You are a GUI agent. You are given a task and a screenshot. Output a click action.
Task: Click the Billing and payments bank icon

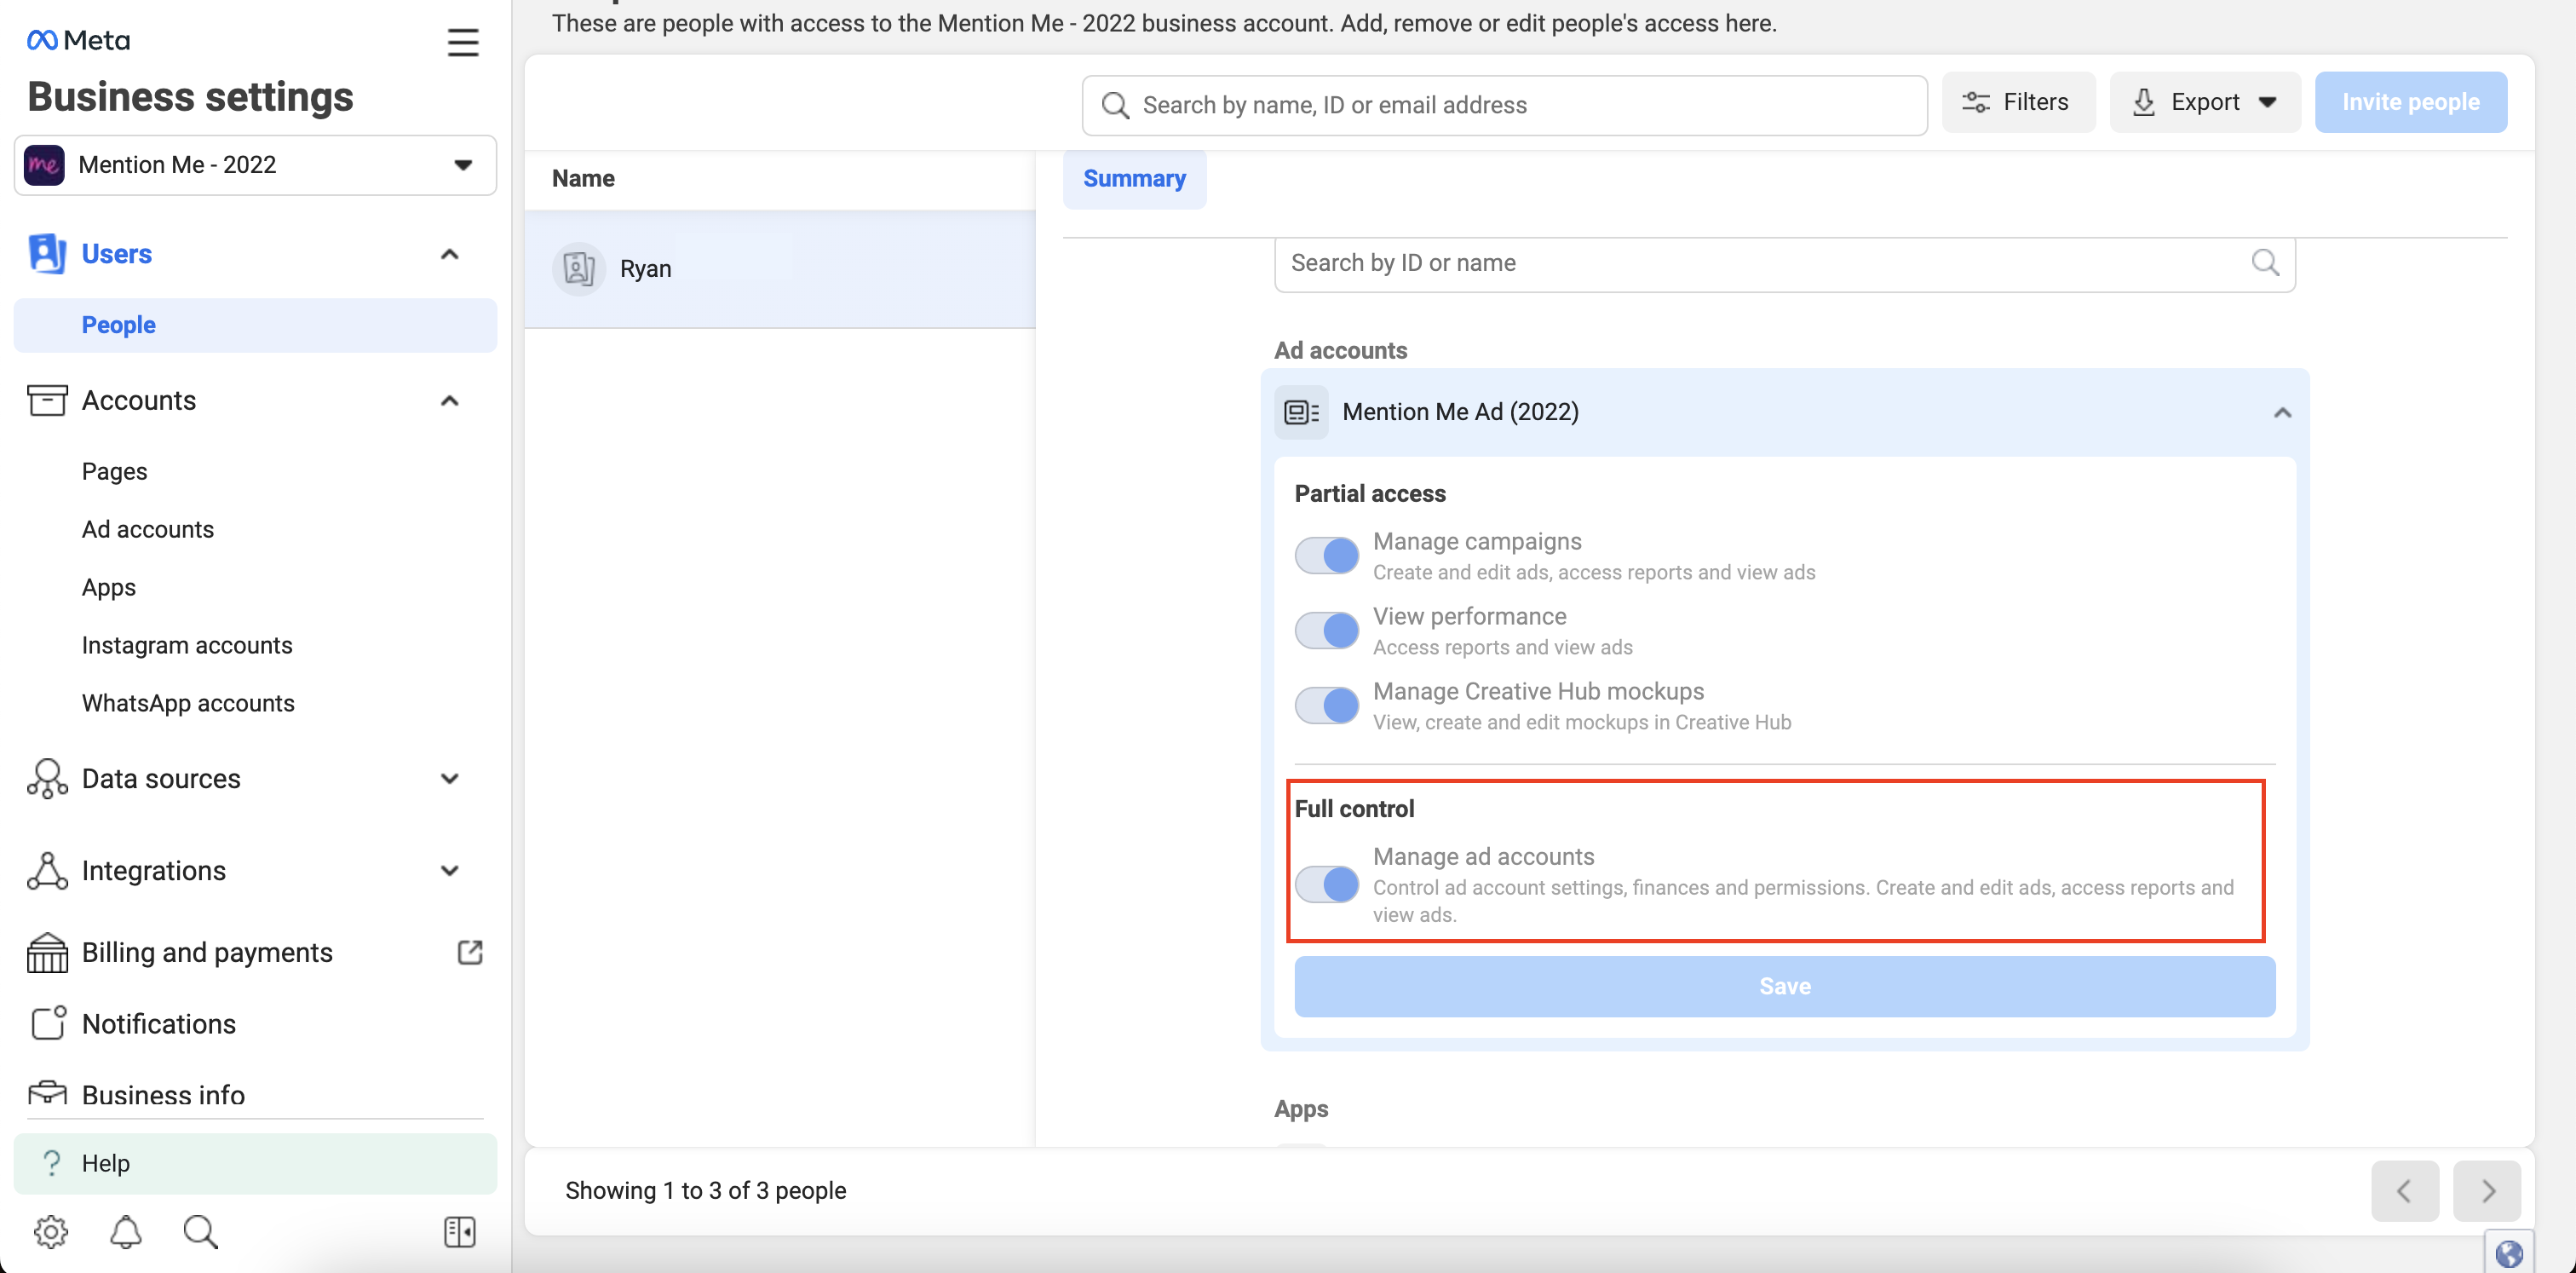(x=47, y=953)
